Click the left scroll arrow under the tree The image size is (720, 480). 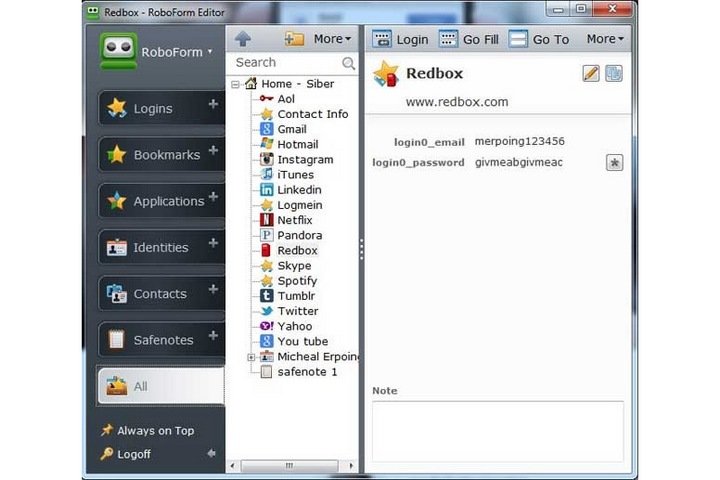pos(232,466)
